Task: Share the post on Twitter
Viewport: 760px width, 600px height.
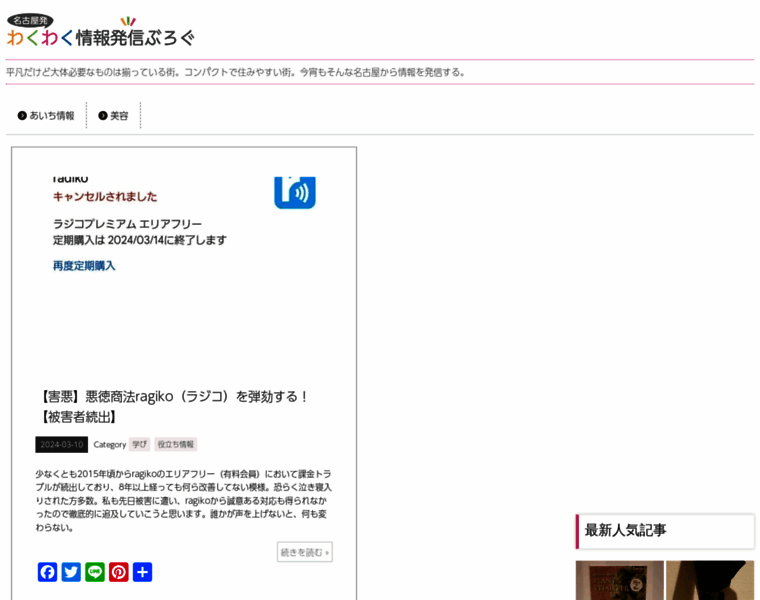Action: pos(71,572)
